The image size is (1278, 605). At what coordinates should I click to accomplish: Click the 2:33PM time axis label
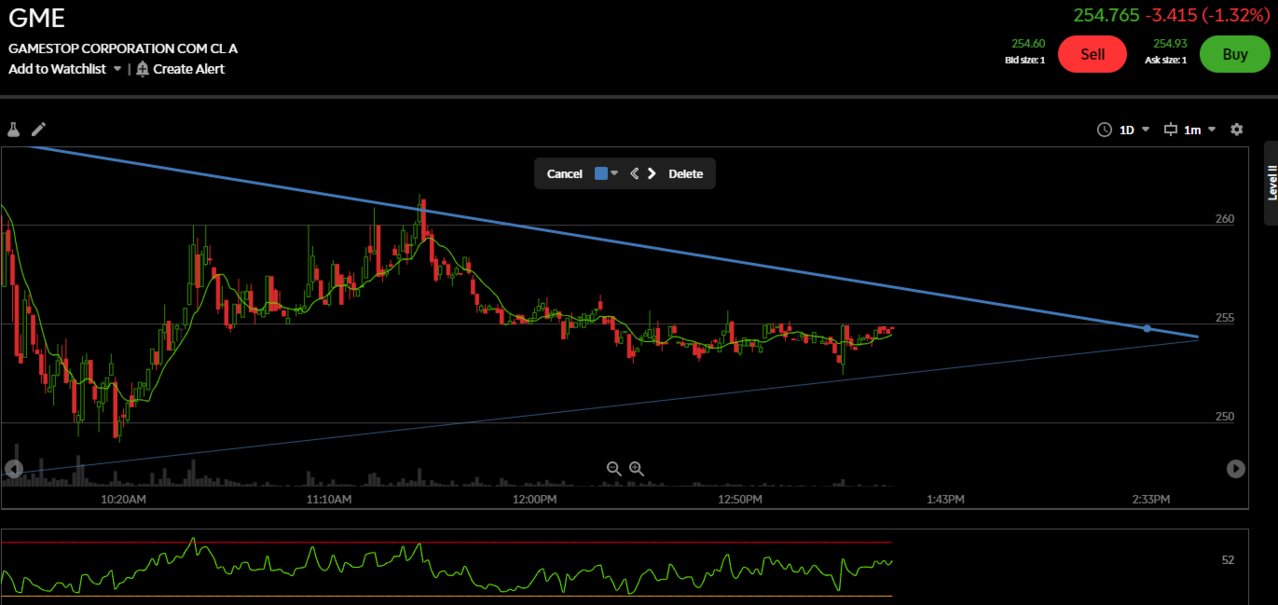1151,499
